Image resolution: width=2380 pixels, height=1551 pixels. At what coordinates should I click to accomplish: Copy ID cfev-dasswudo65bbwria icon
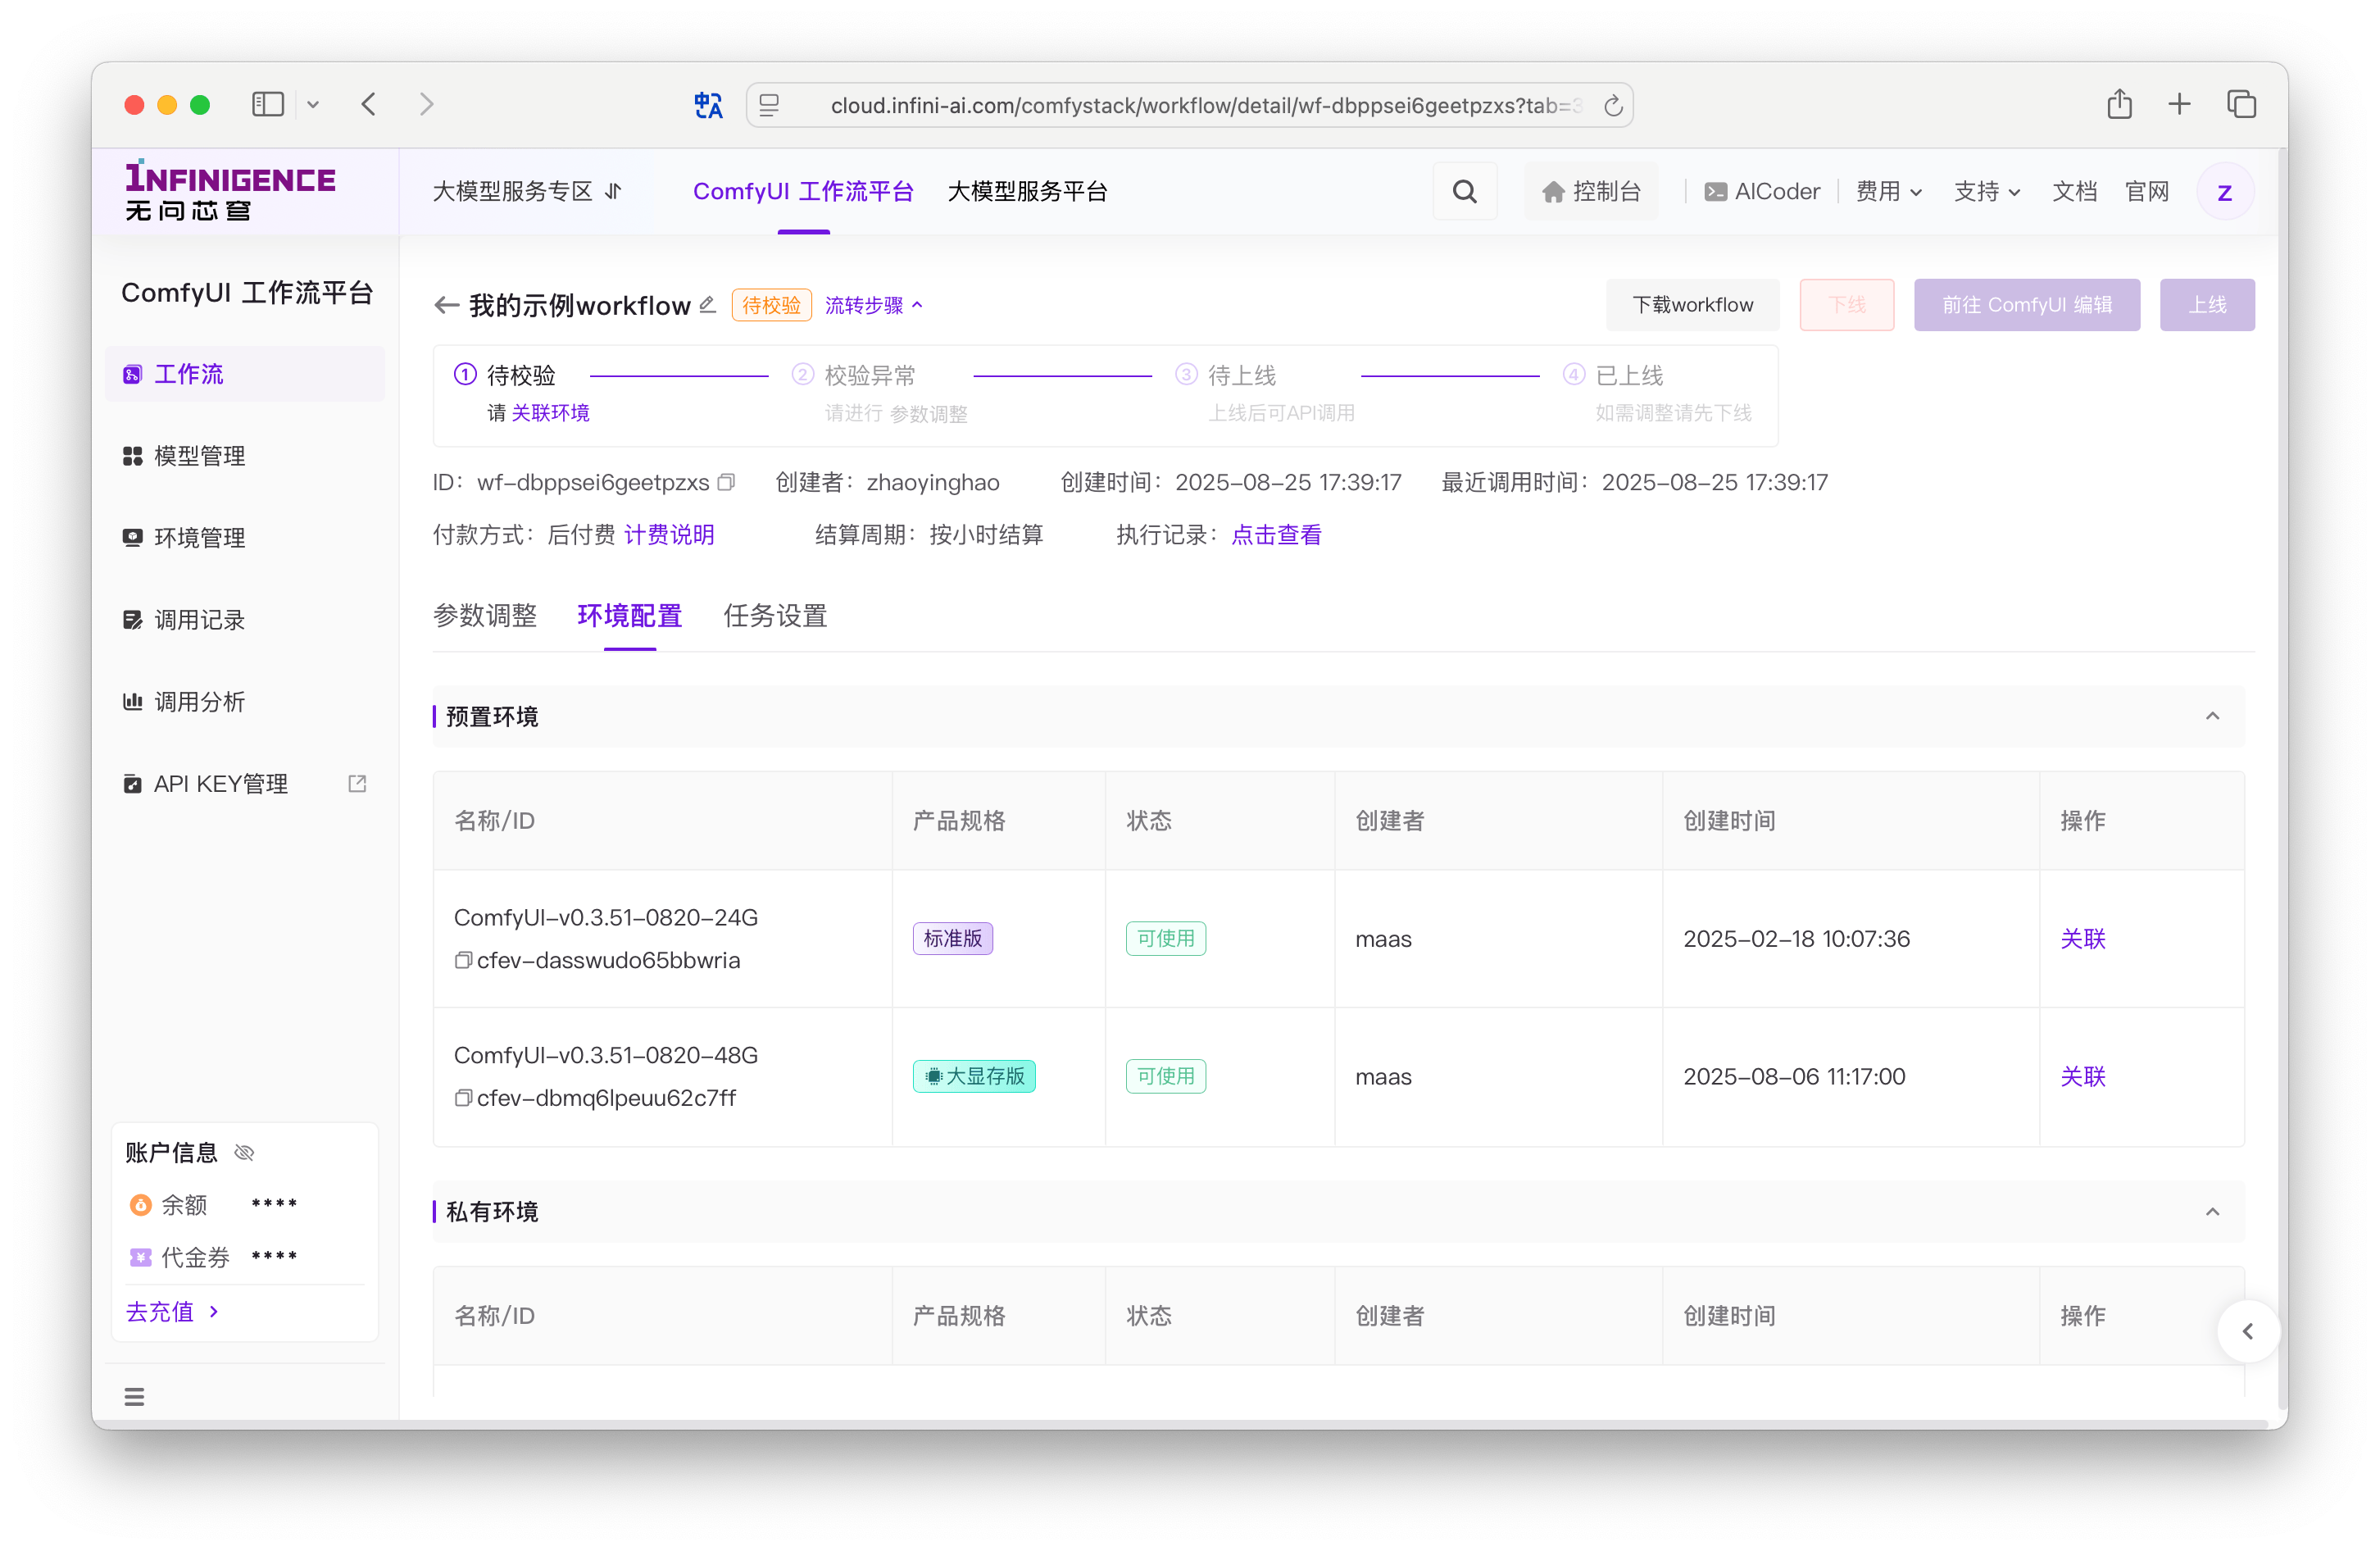click(x=463, y=960)
